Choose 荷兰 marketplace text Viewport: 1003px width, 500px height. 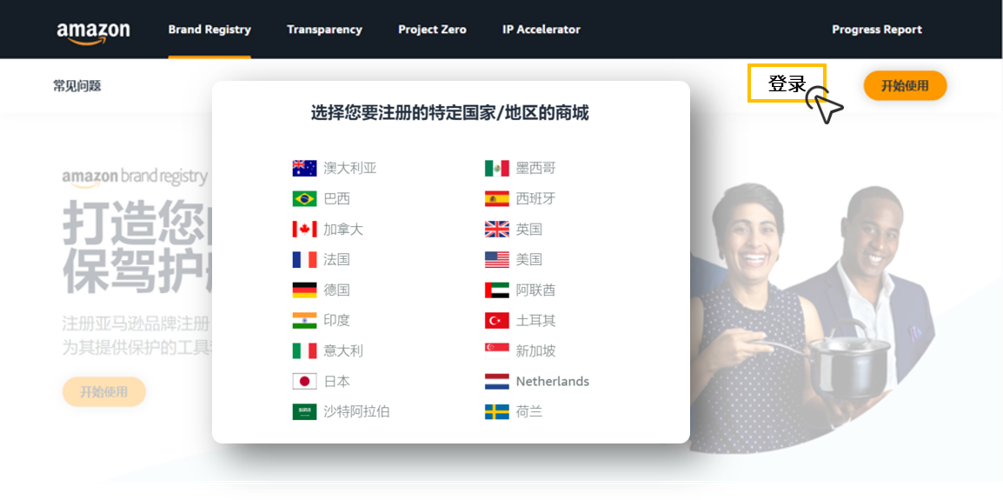(529, 411)
